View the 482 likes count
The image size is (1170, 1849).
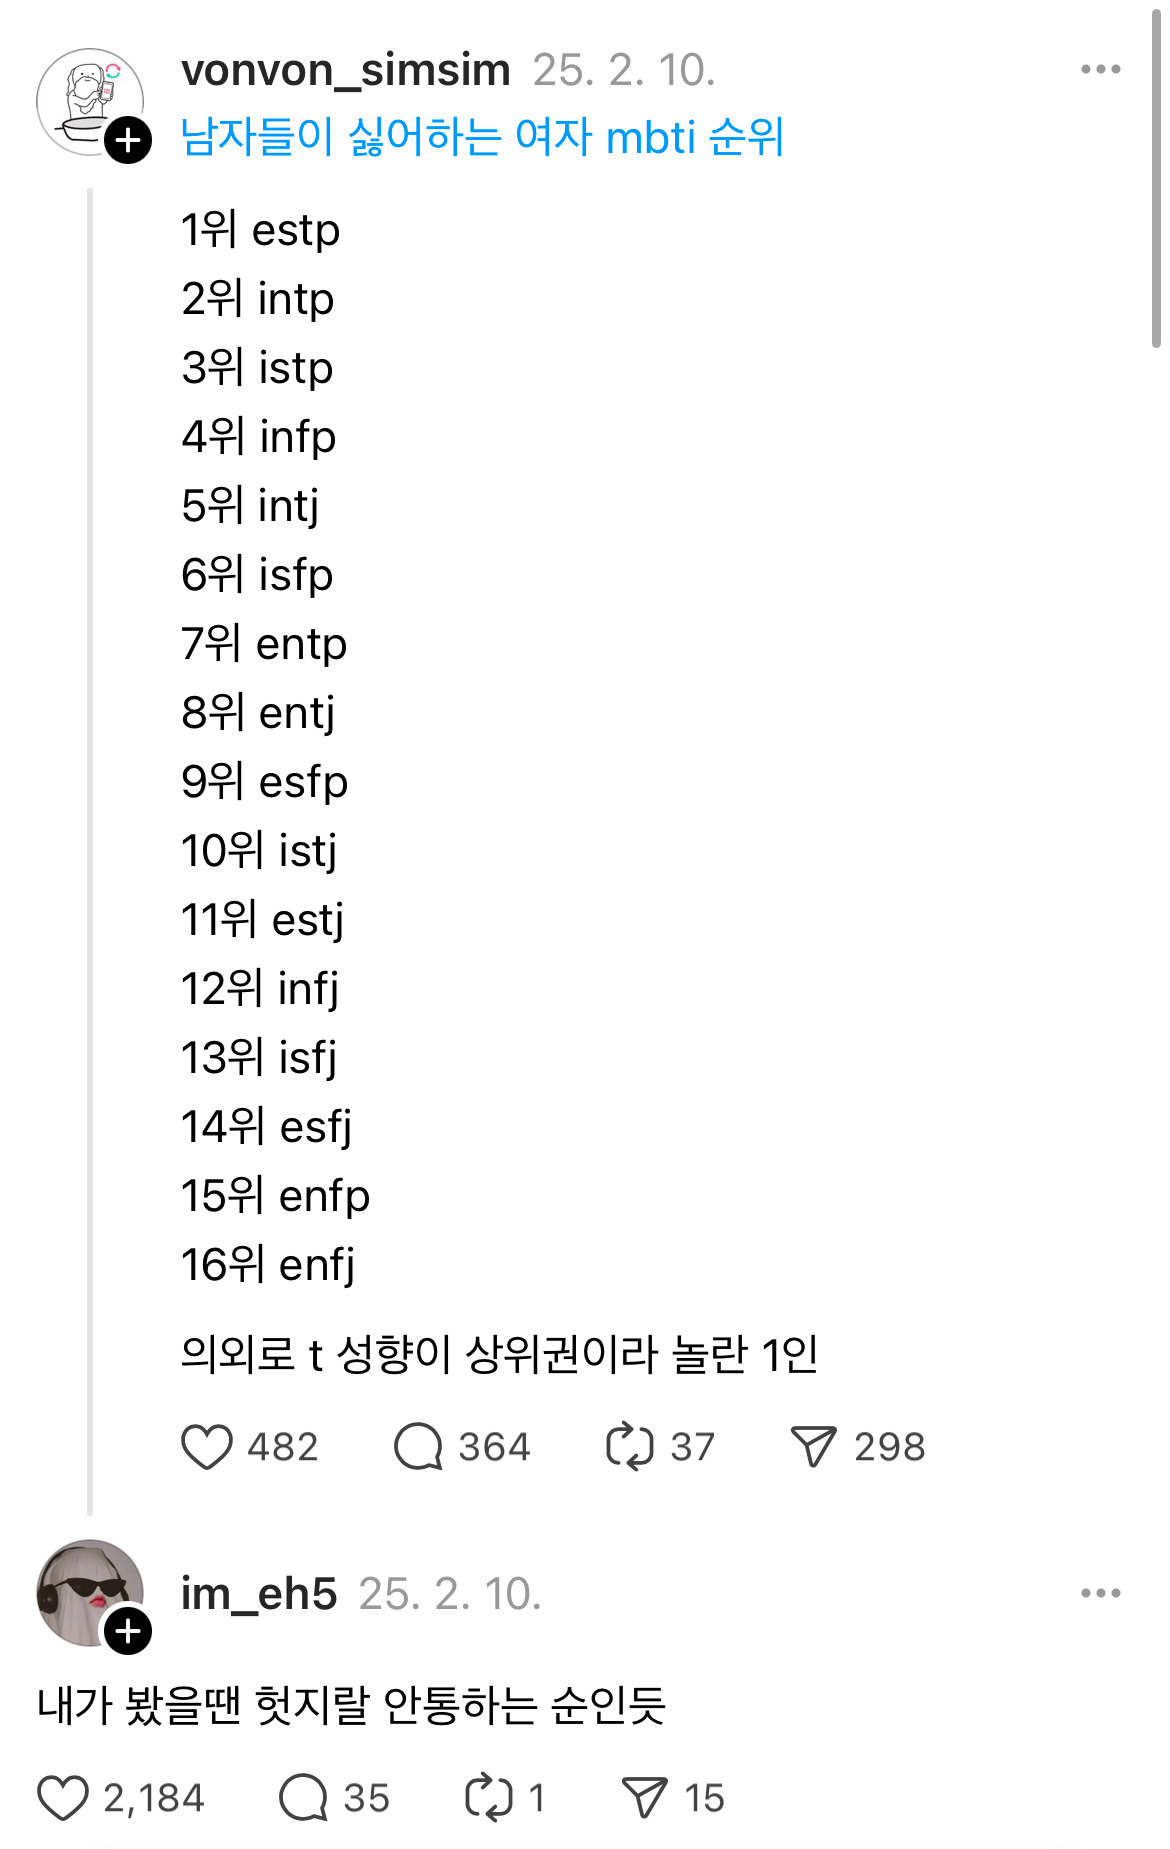click(x=282, y=1444)
